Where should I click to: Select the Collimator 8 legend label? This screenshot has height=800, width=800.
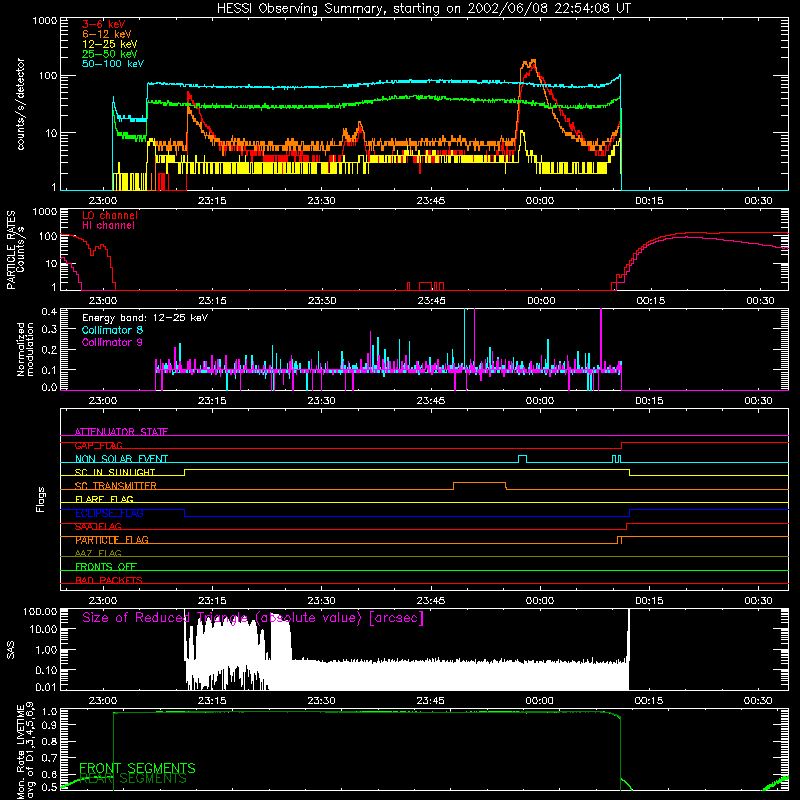[x=112, y=330]
